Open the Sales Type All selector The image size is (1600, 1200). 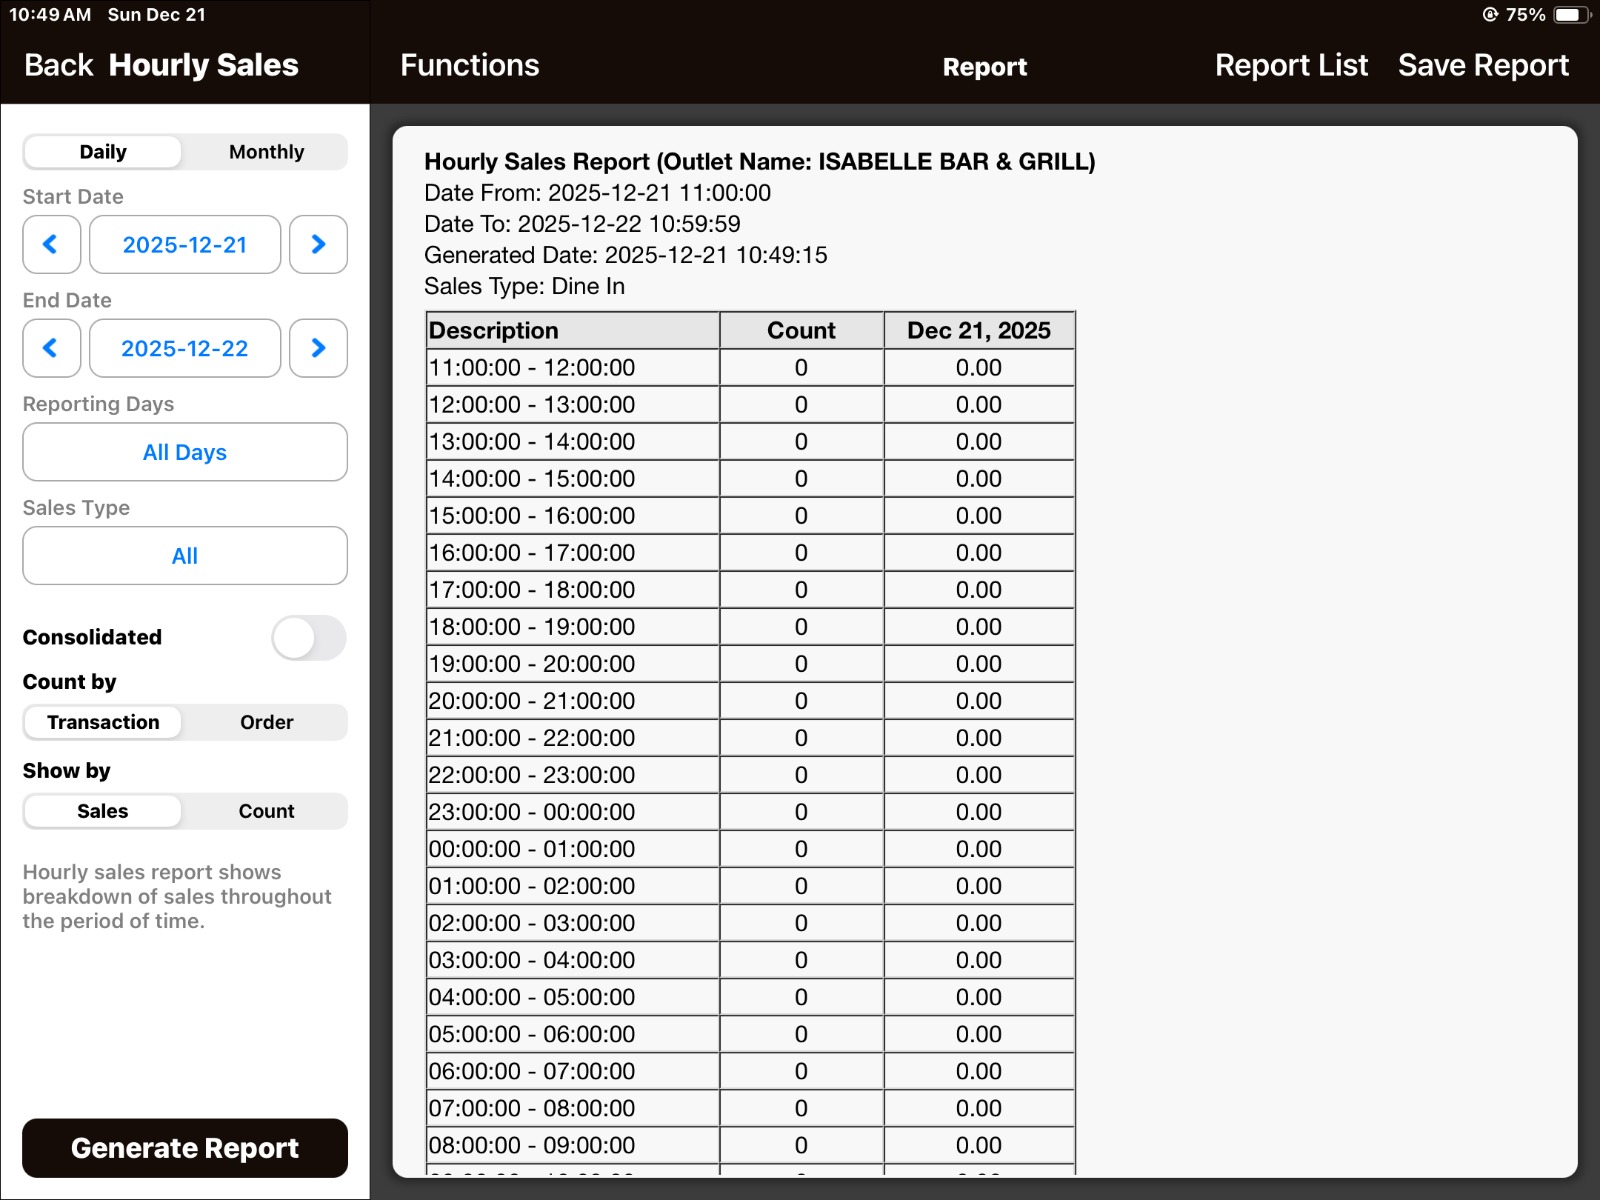point(185,556)
